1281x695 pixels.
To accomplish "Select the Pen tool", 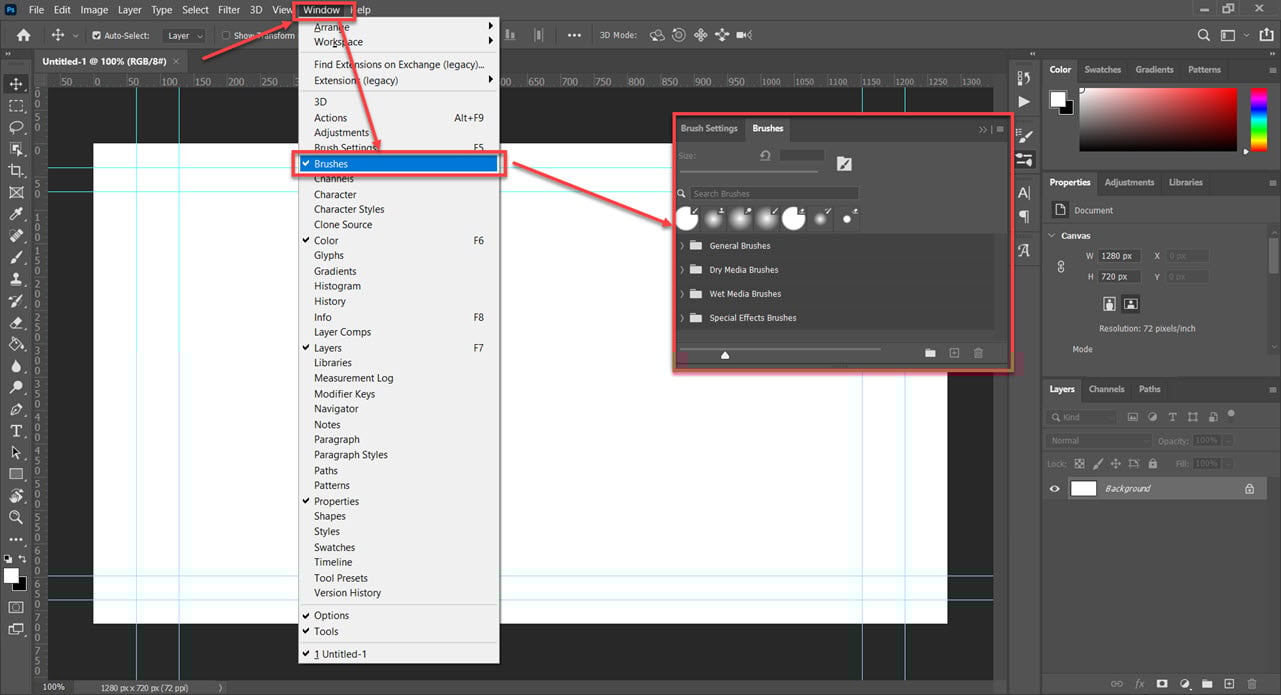I will pyautogui.click(x=16, y=409).
